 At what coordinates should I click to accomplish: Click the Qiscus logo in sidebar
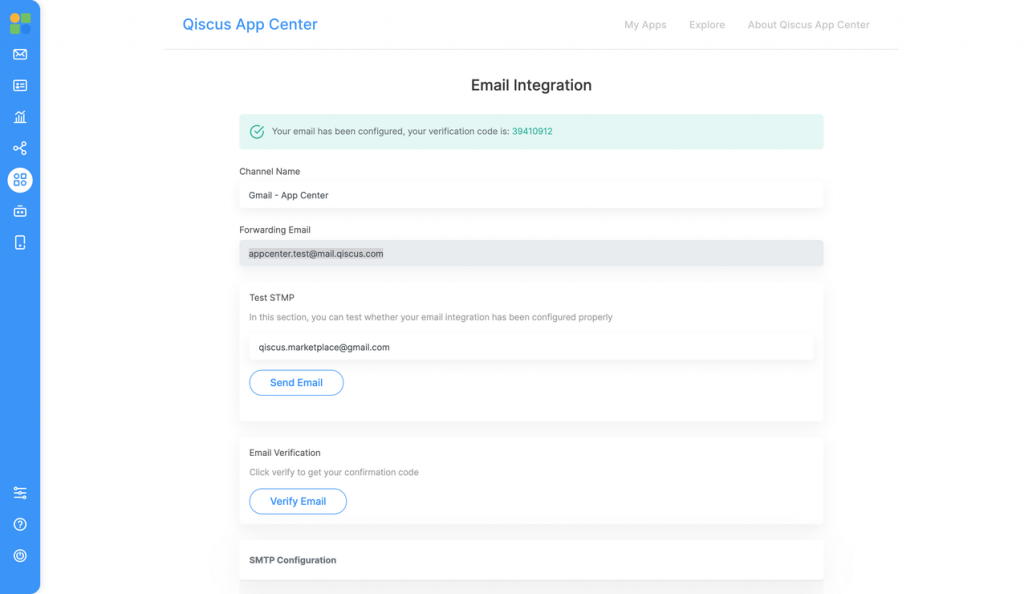(x=20, y=23)
